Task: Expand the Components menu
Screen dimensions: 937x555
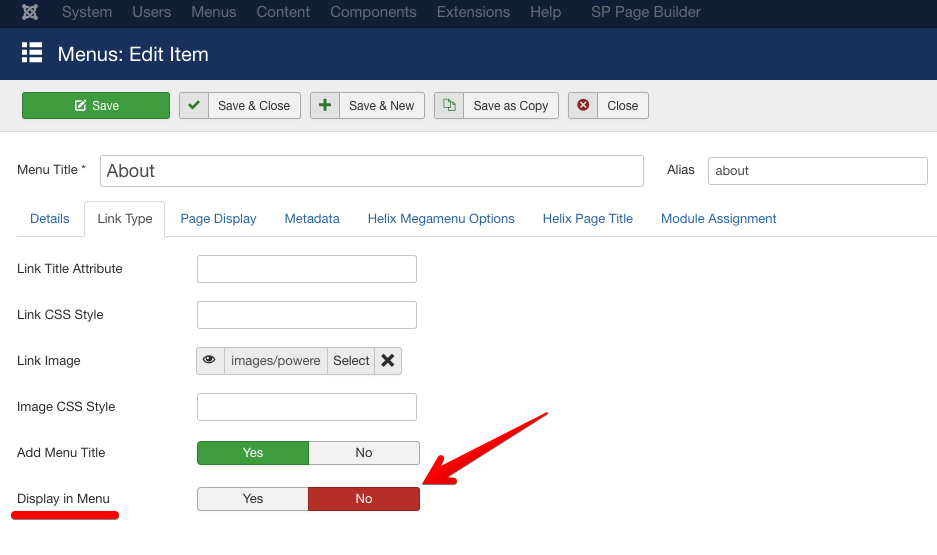Action: click(x=373, y=12)
